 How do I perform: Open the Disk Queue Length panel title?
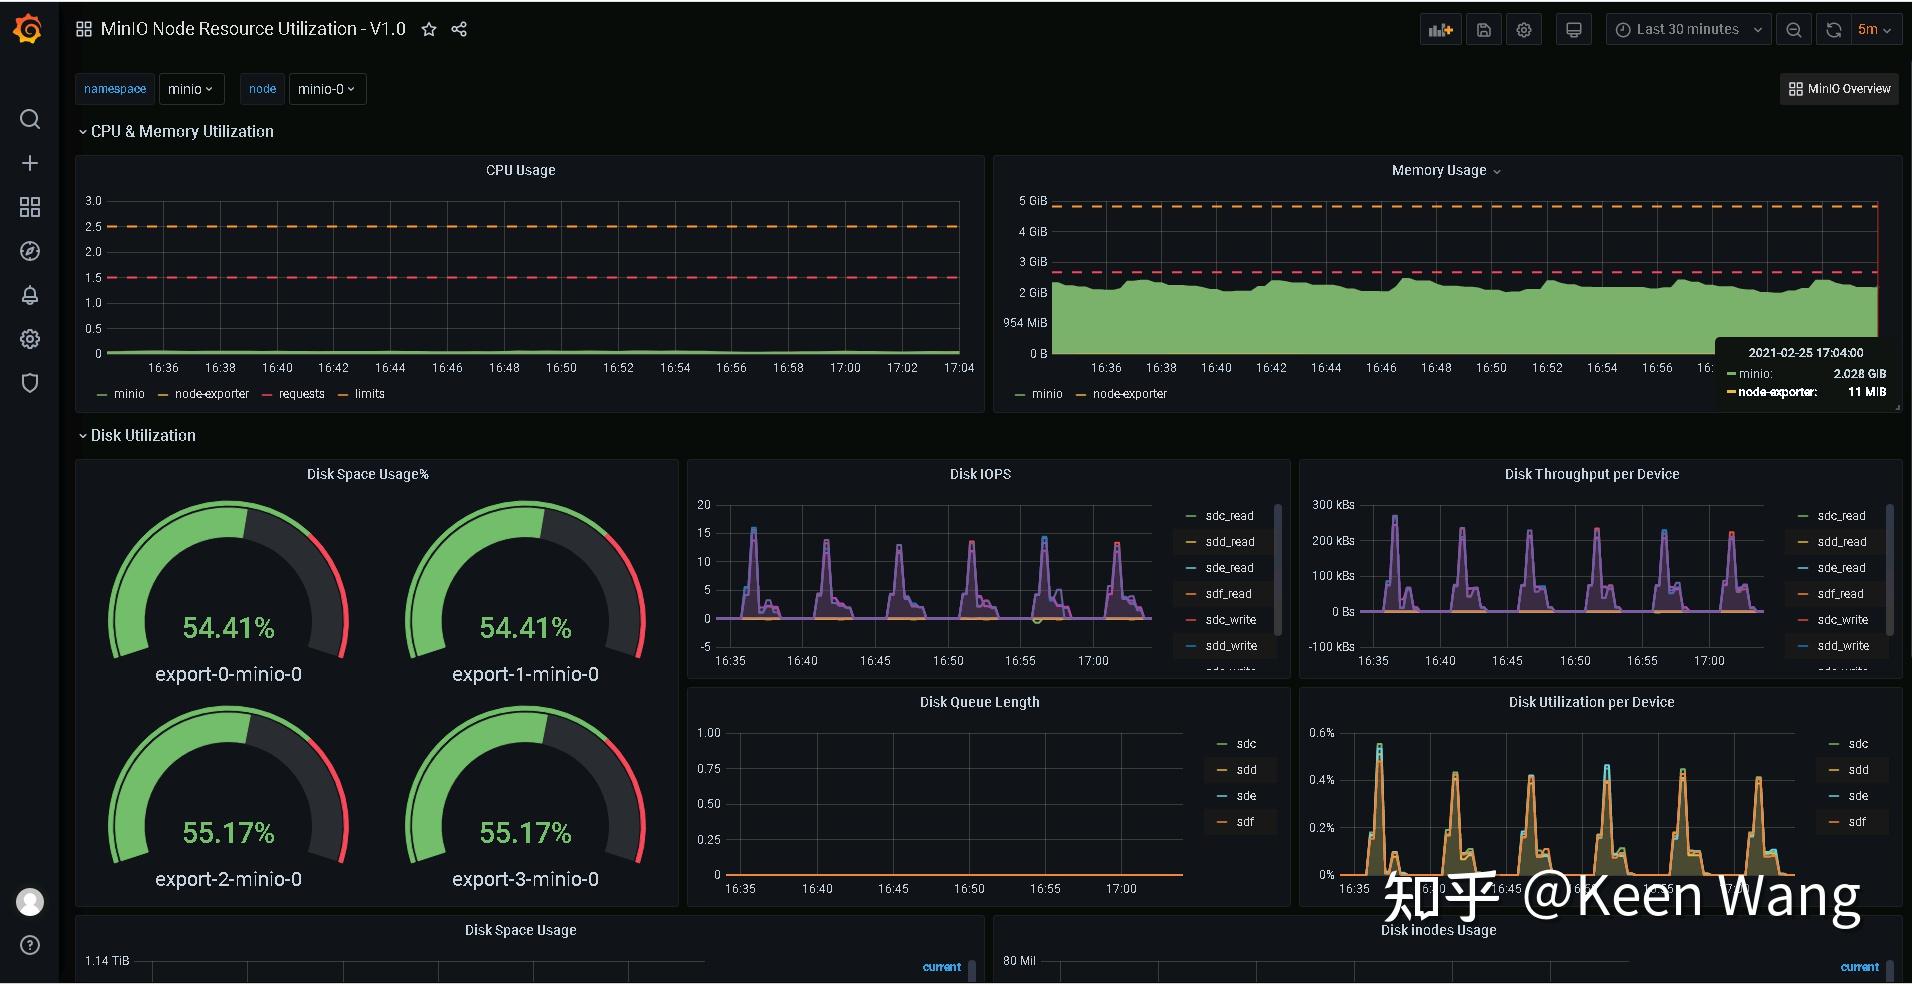(x=980, y=702)
